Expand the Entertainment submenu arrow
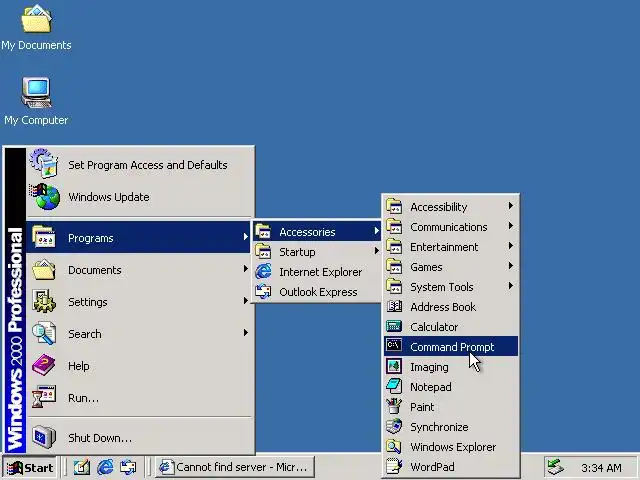 pyautogui.click(x=511, y=246)
